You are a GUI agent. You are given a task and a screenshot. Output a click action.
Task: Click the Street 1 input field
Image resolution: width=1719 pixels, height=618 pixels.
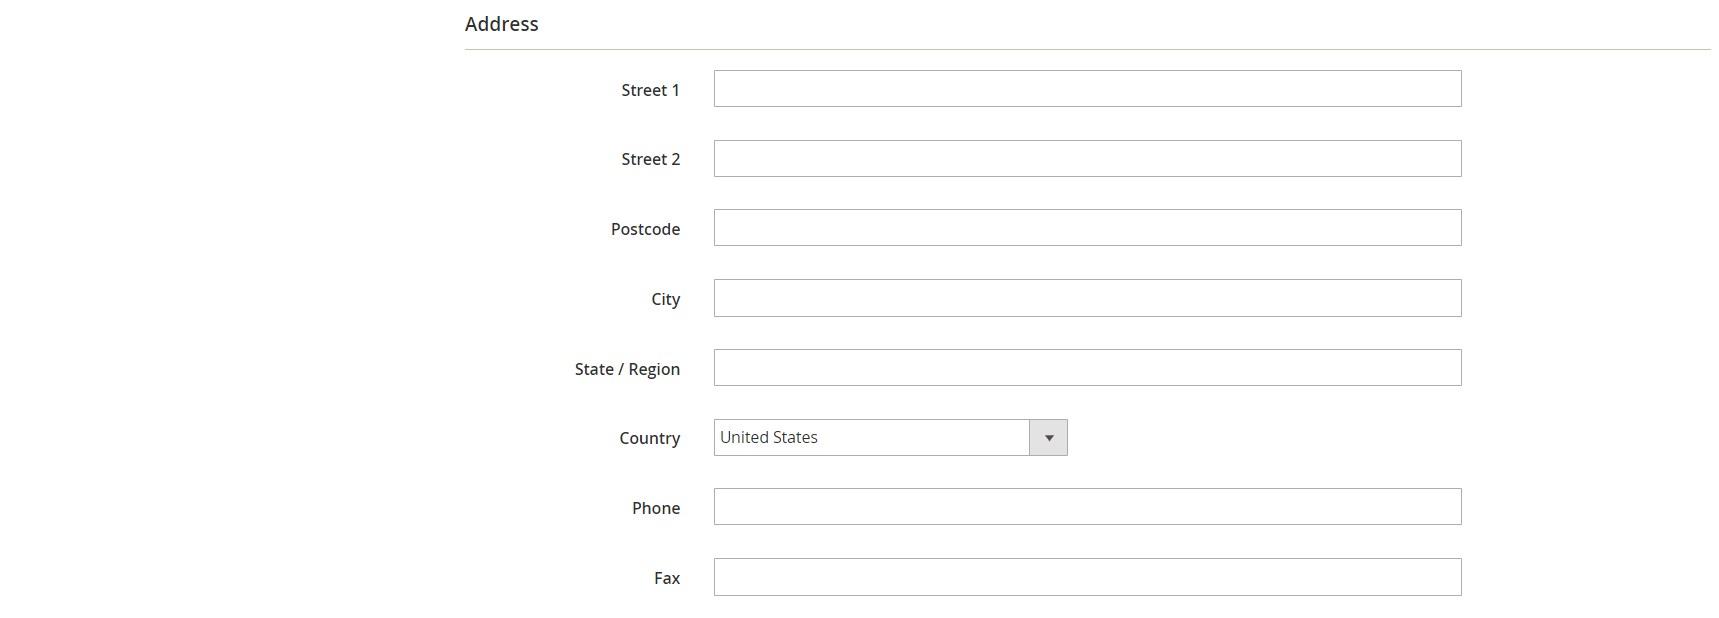click(1087, 89)
